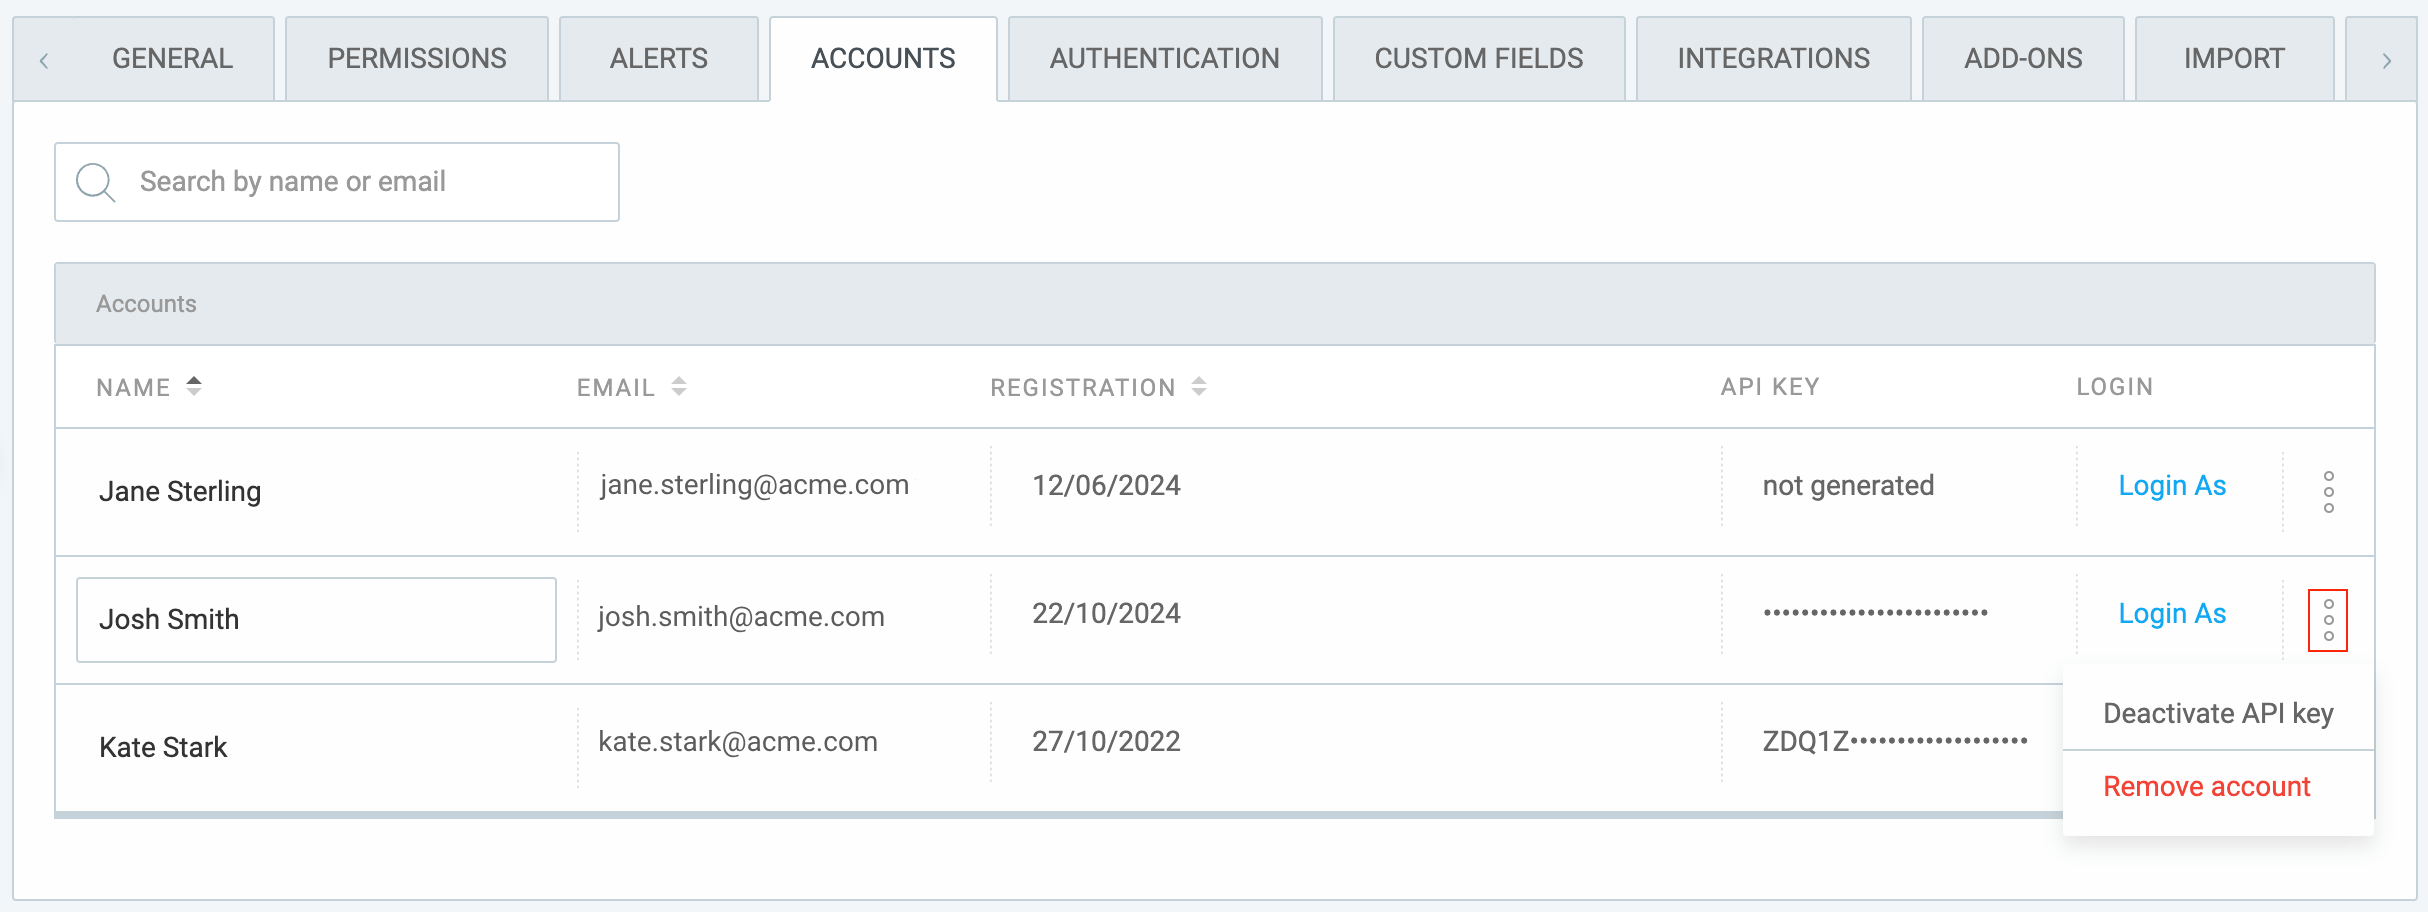Viewport: 2428px width, 912px height.
Task: Click Login As for Jane Sterling
Action: coord(2172,485)
